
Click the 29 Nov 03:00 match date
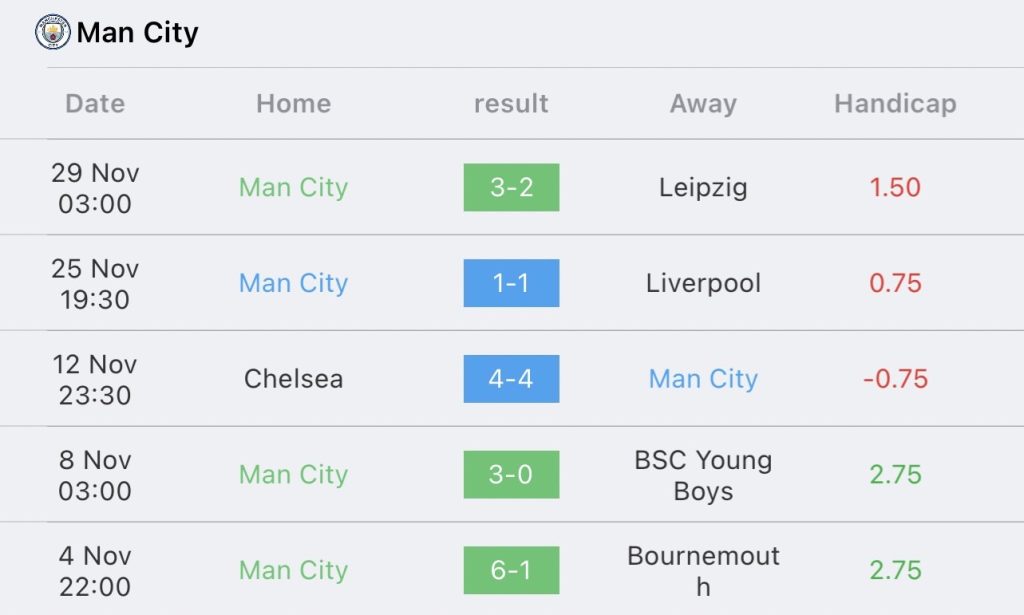click(x=95, y=188)
